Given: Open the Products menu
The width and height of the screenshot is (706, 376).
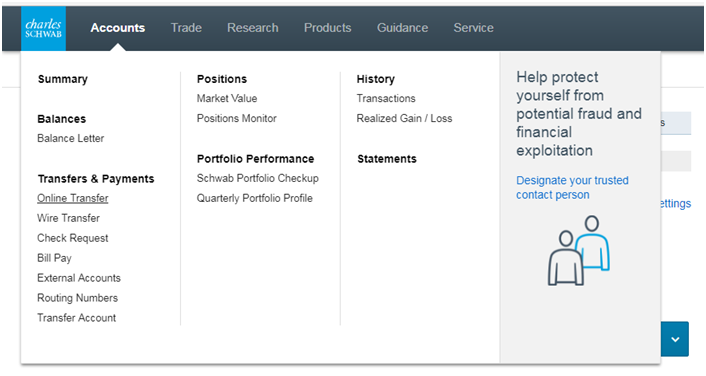Looking at the screenshot, I should 327,28.
